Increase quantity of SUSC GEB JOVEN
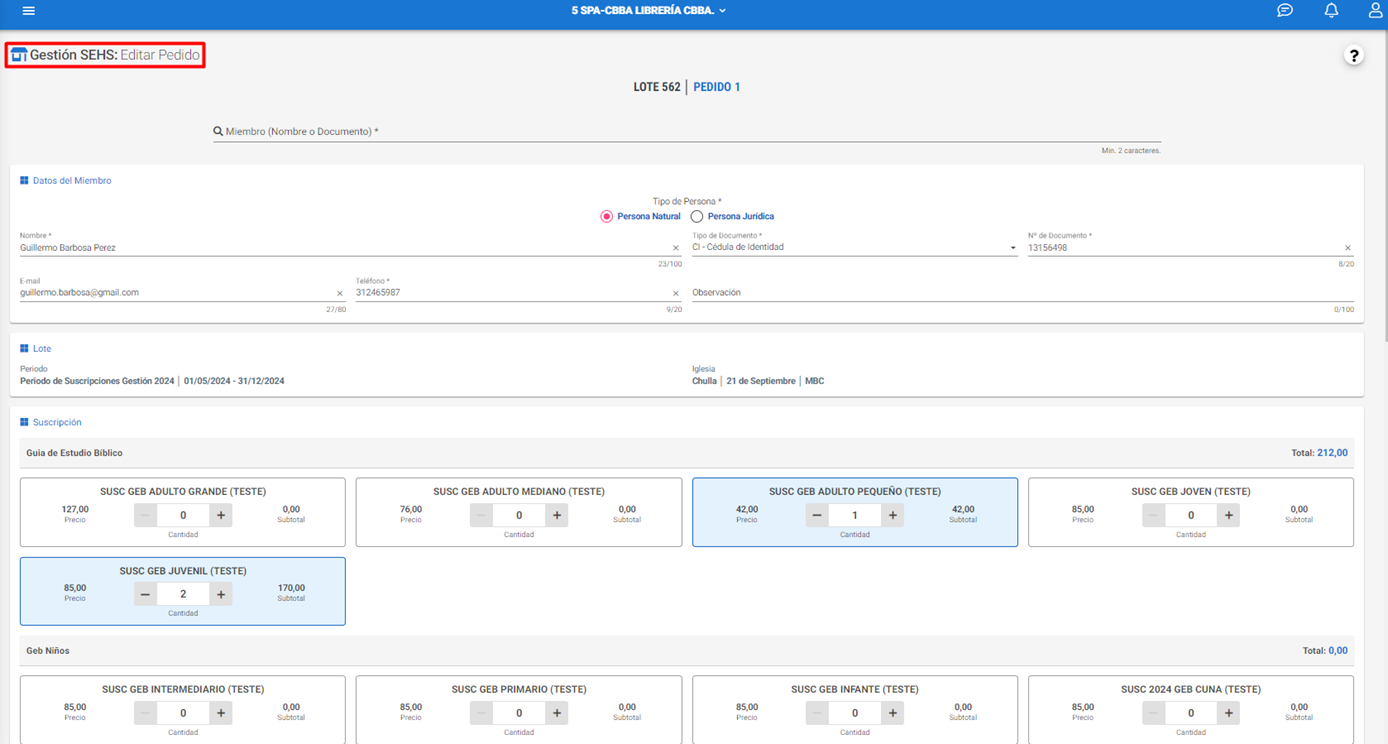This screenshot has height=744, width=1388. point(1229,515)
